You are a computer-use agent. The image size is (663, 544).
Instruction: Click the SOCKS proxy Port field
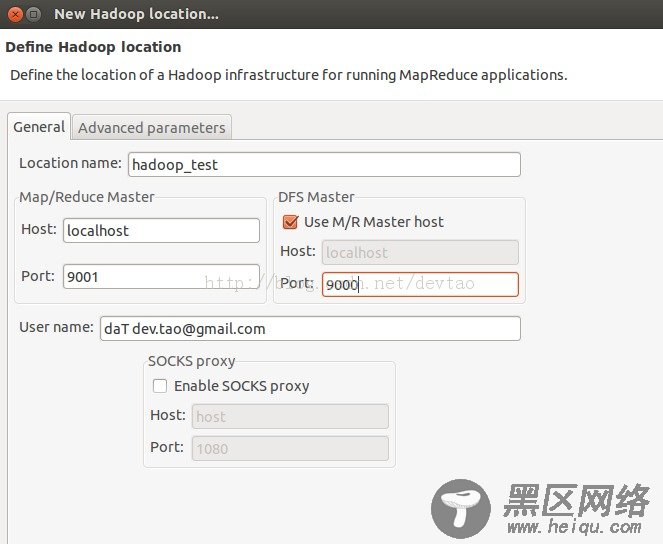(x=290, y=448)
